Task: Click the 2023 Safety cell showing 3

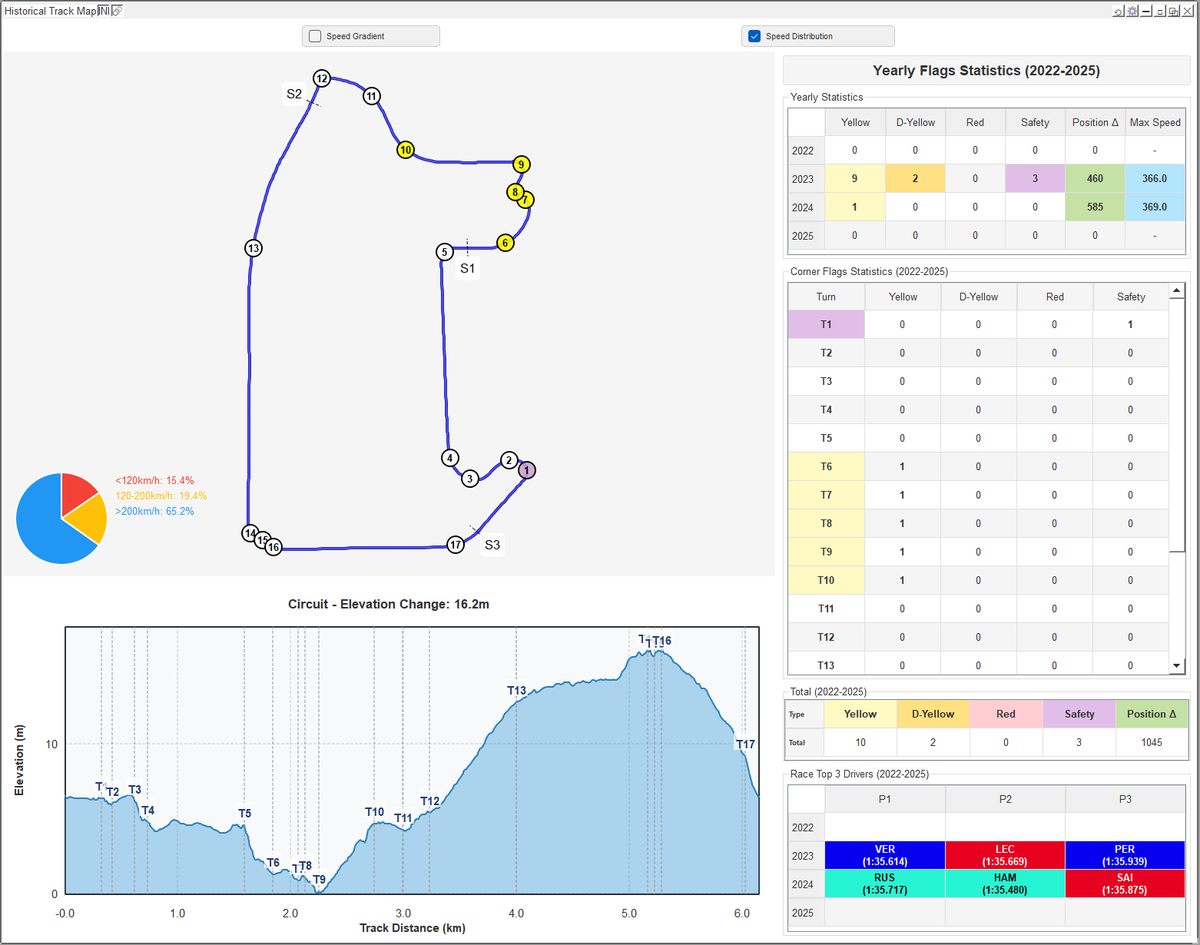Action: point(1035,179)
